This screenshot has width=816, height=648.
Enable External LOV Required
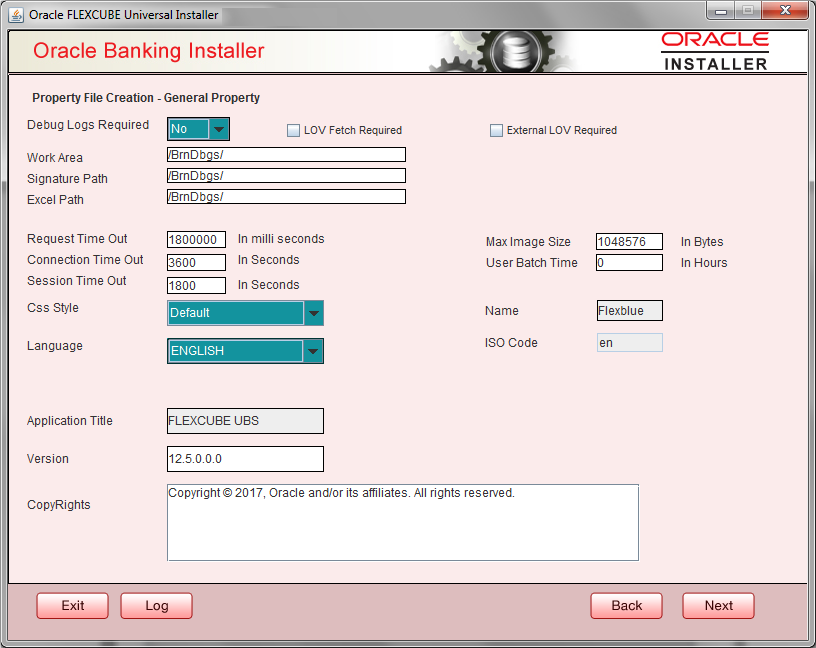[x=496, y=130]
